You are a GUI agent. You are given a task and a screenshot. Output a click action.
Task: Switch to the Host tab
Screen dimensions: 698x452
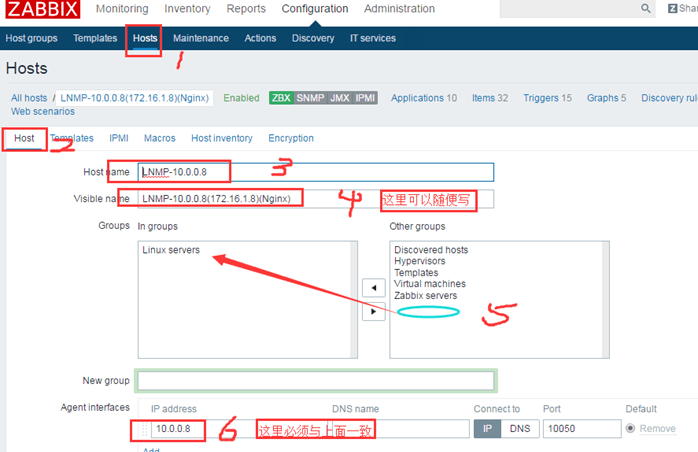[24, 138]
